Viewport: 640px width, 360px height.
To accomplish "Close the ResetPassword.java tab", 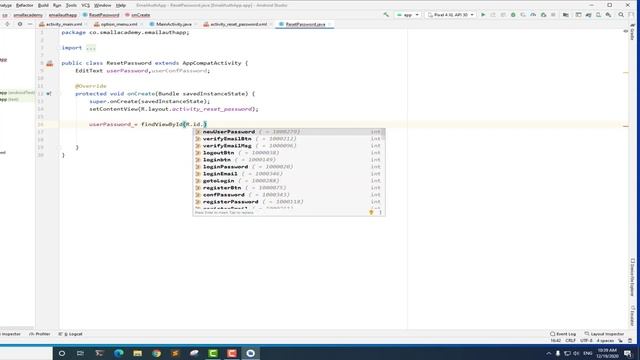I will click(x=329, y=24).
